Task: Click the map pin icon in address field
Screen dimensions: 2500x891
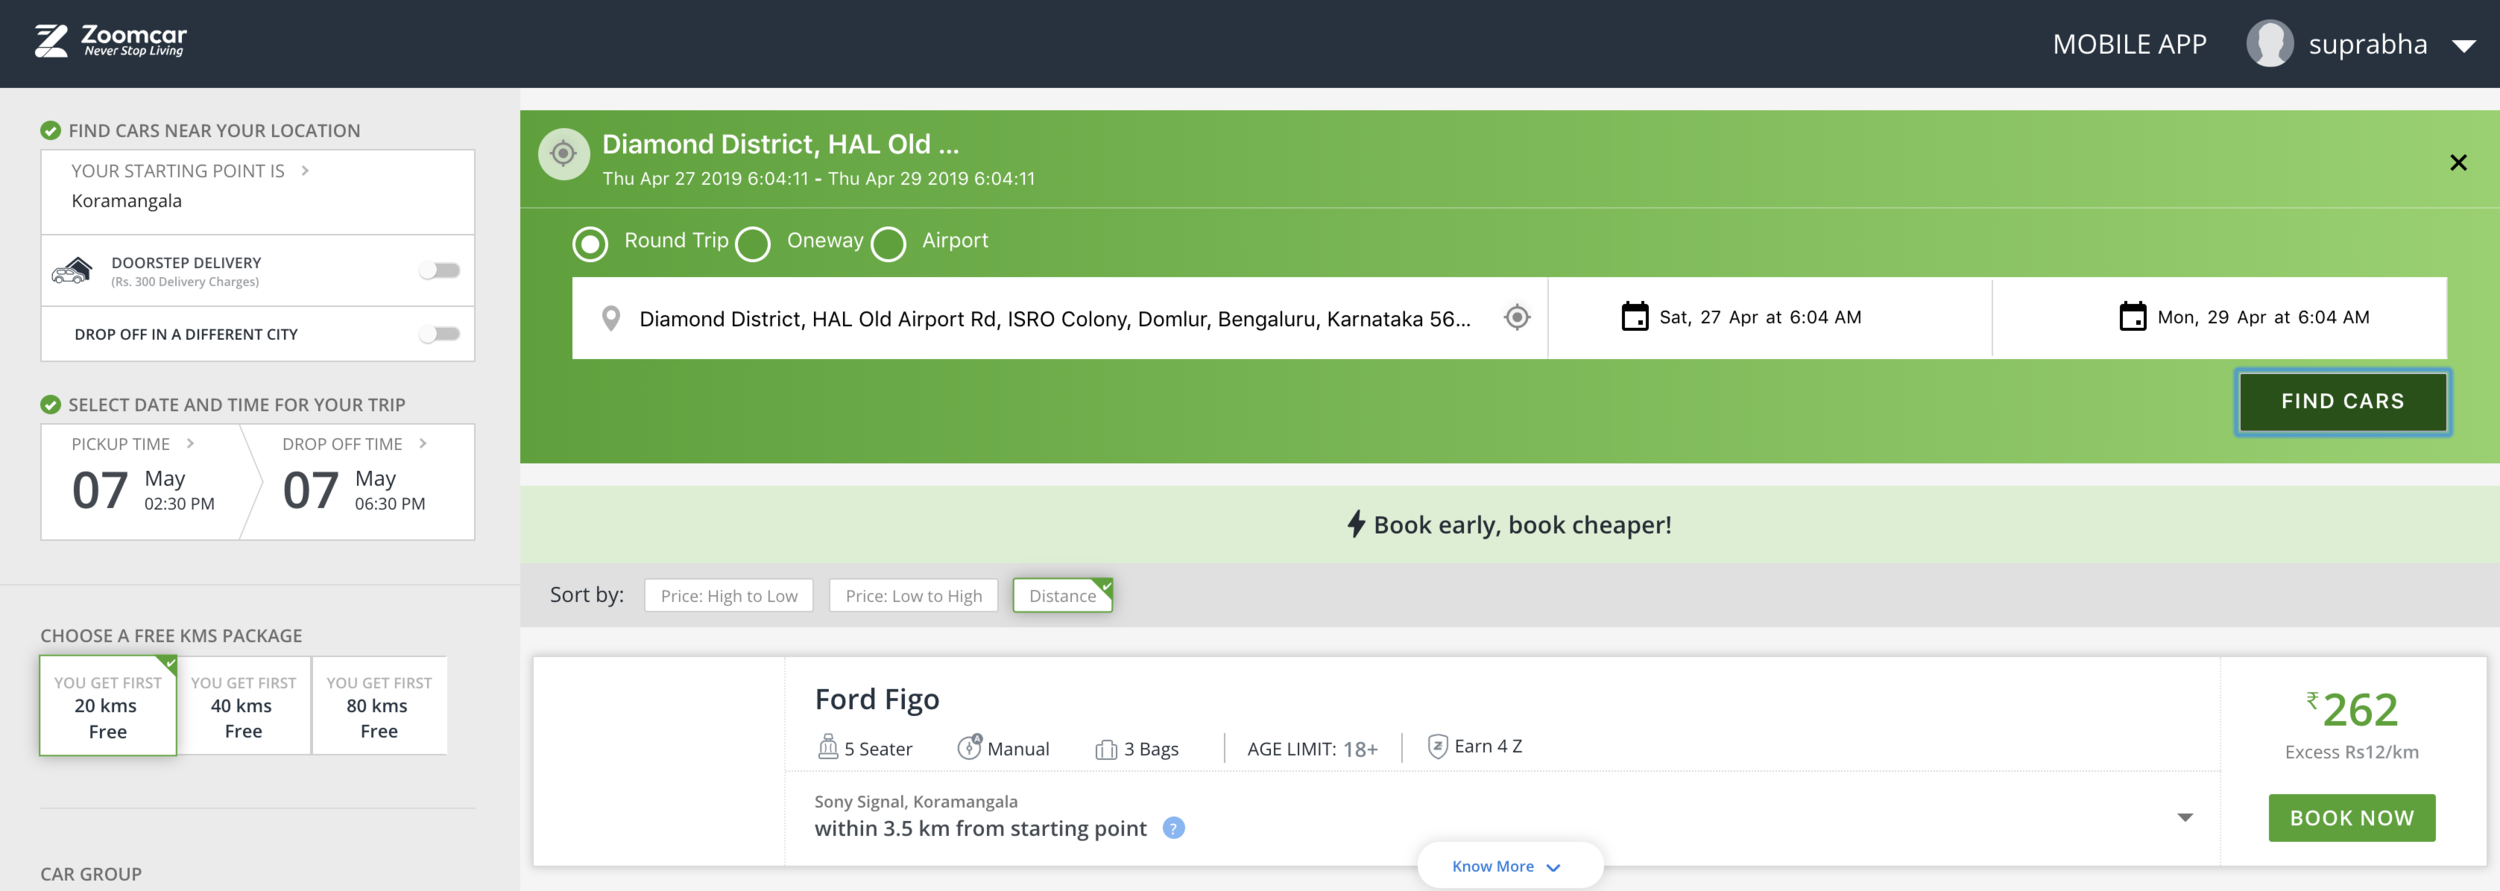Action: click(x=611, y=319)
